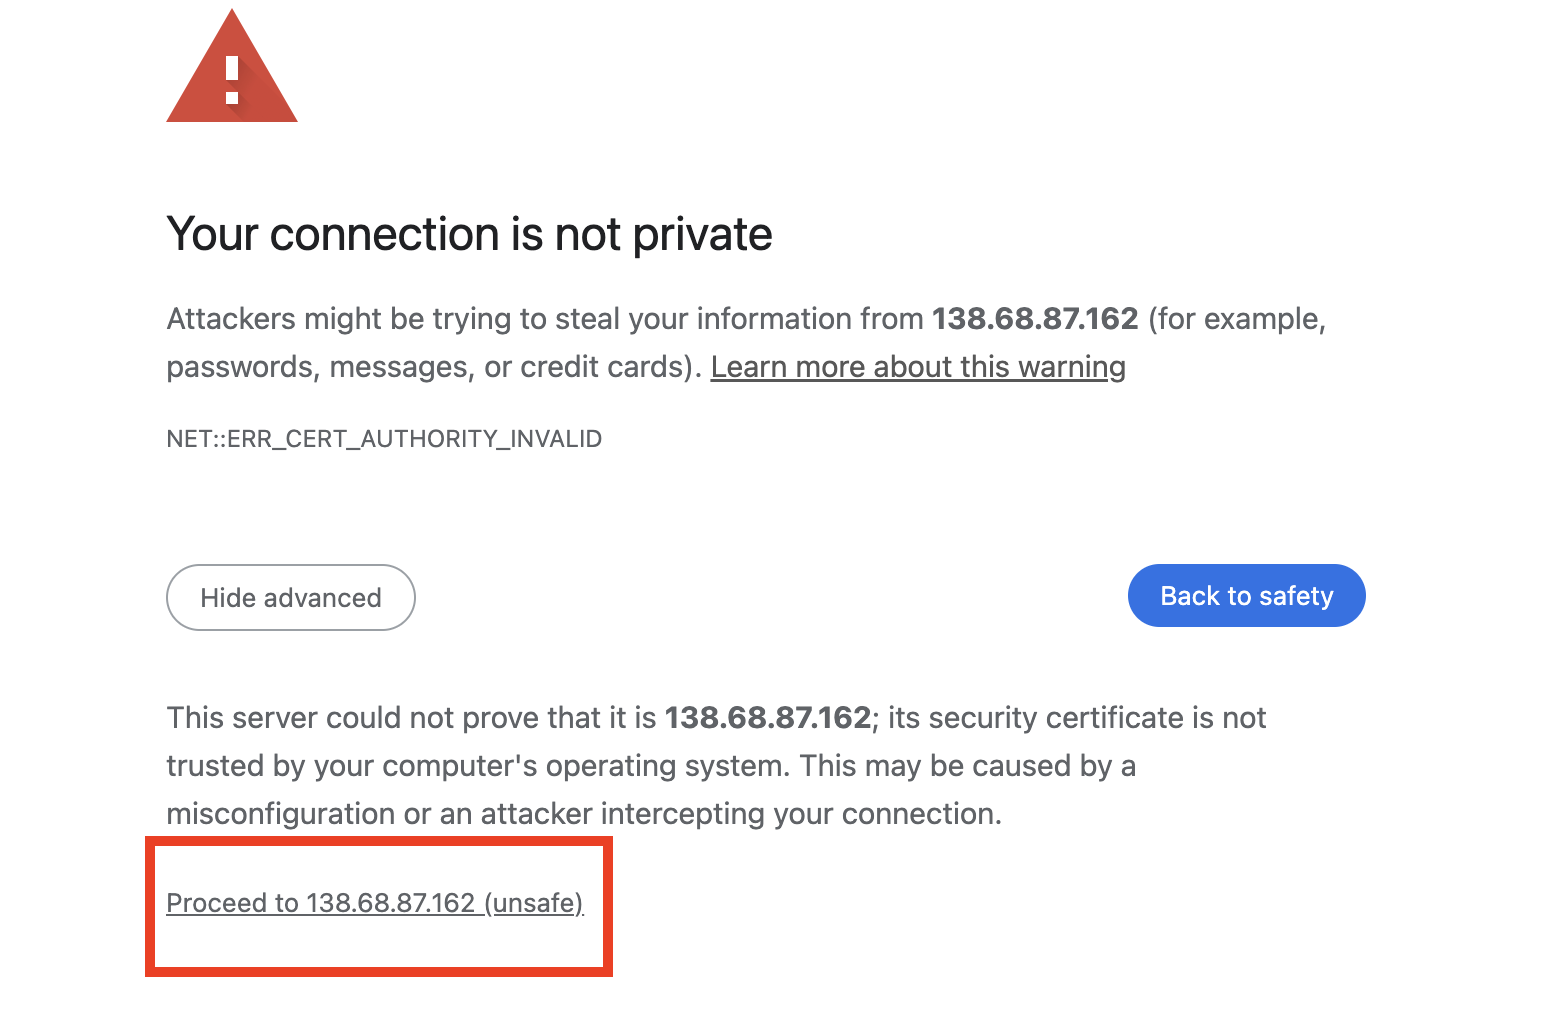Click the attackers warning paragraph text
The image size is (1548, 1012).
click(640, 342)
